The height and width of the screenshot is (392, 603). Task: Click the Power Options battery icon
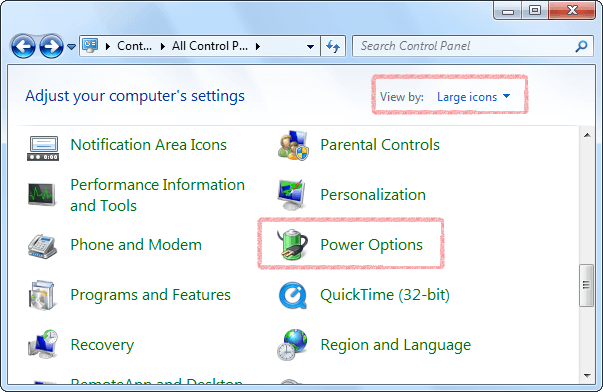click(x=292, y=245)
